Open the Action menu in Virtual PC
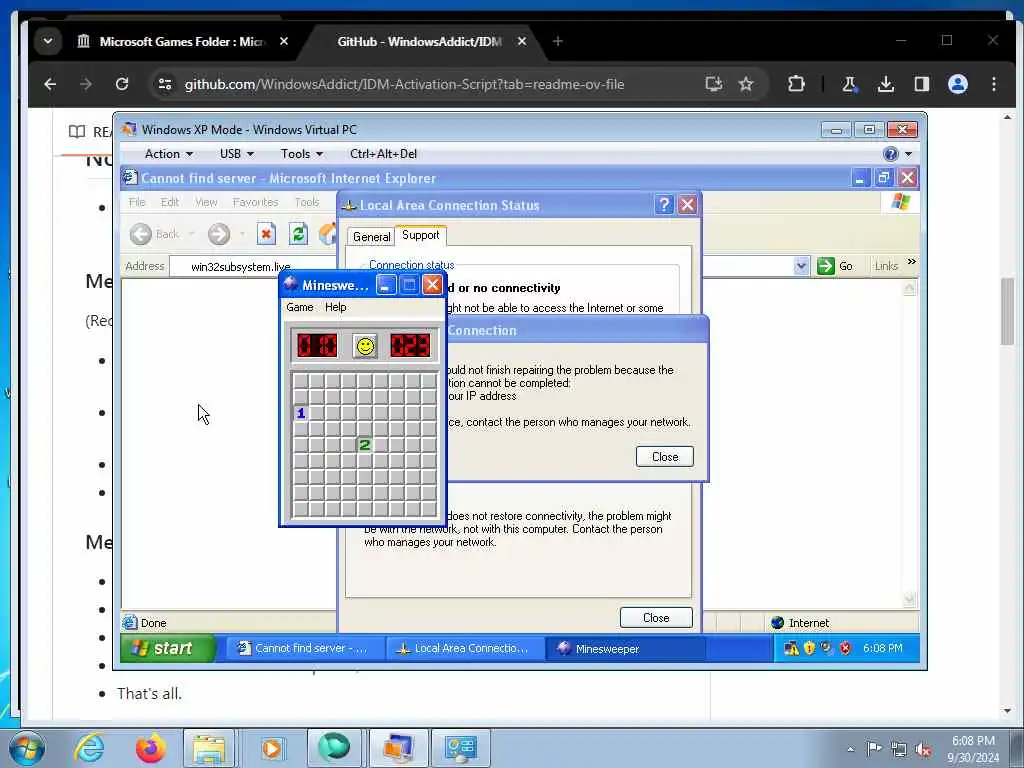The image size is (1024, 768). click(x=168, y=154)
